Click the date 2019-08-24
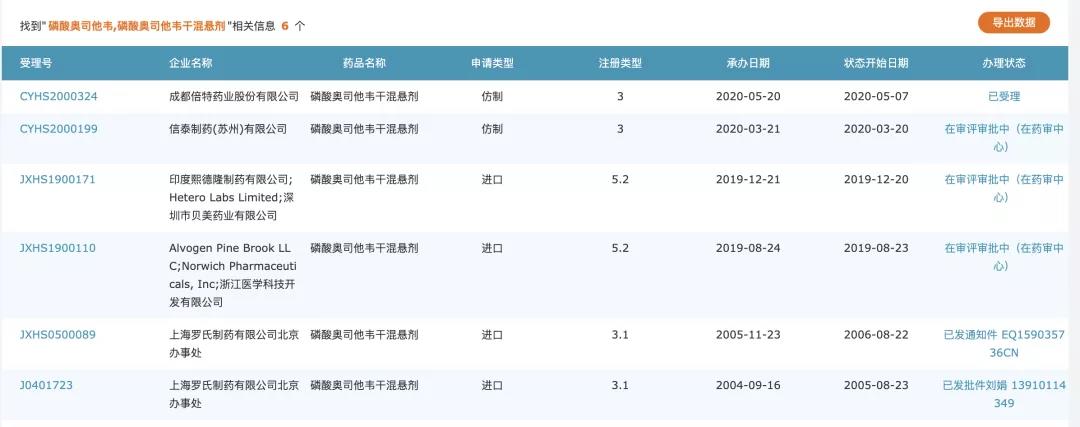 point(748,248)
